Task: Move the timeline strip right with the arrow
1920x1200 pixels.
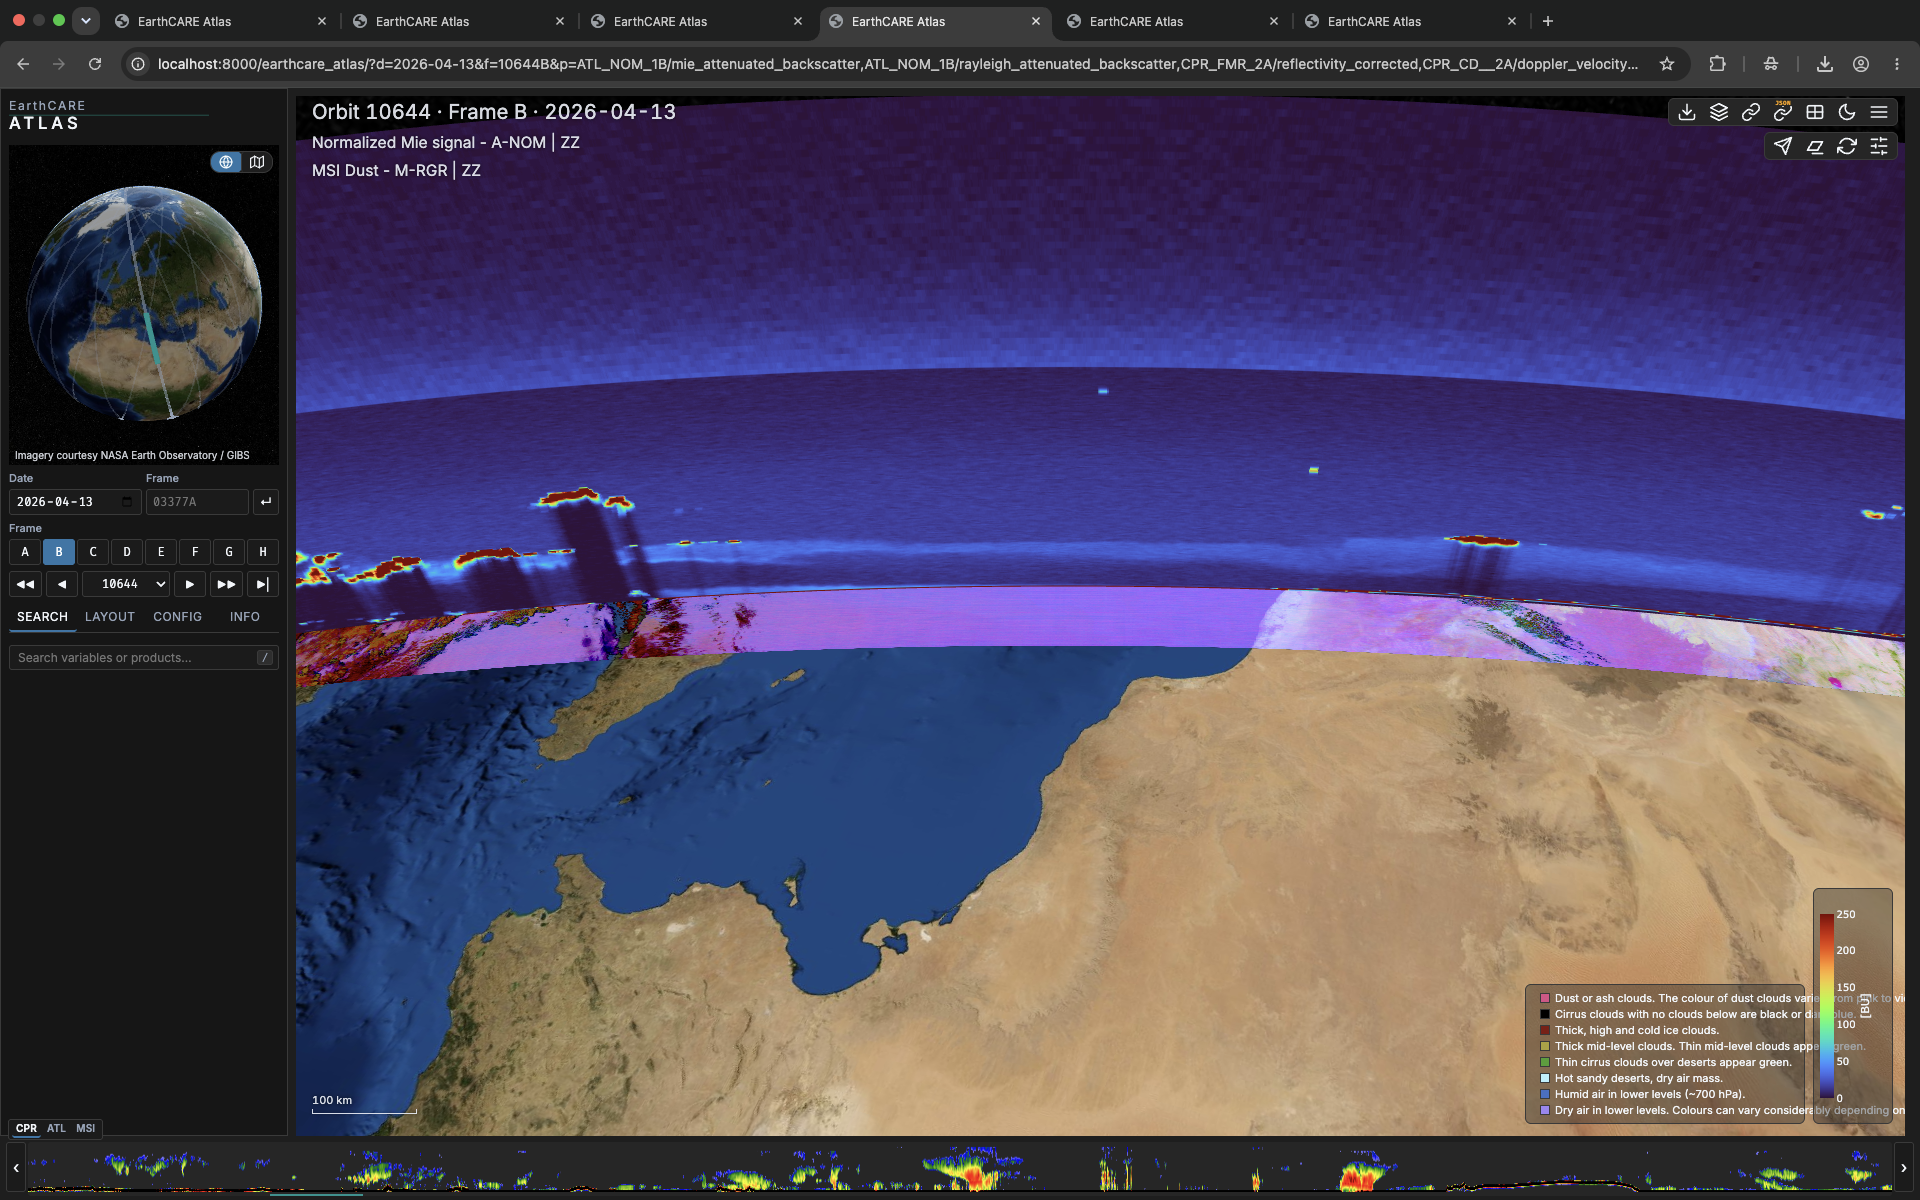Action: click(1904, 1168)
